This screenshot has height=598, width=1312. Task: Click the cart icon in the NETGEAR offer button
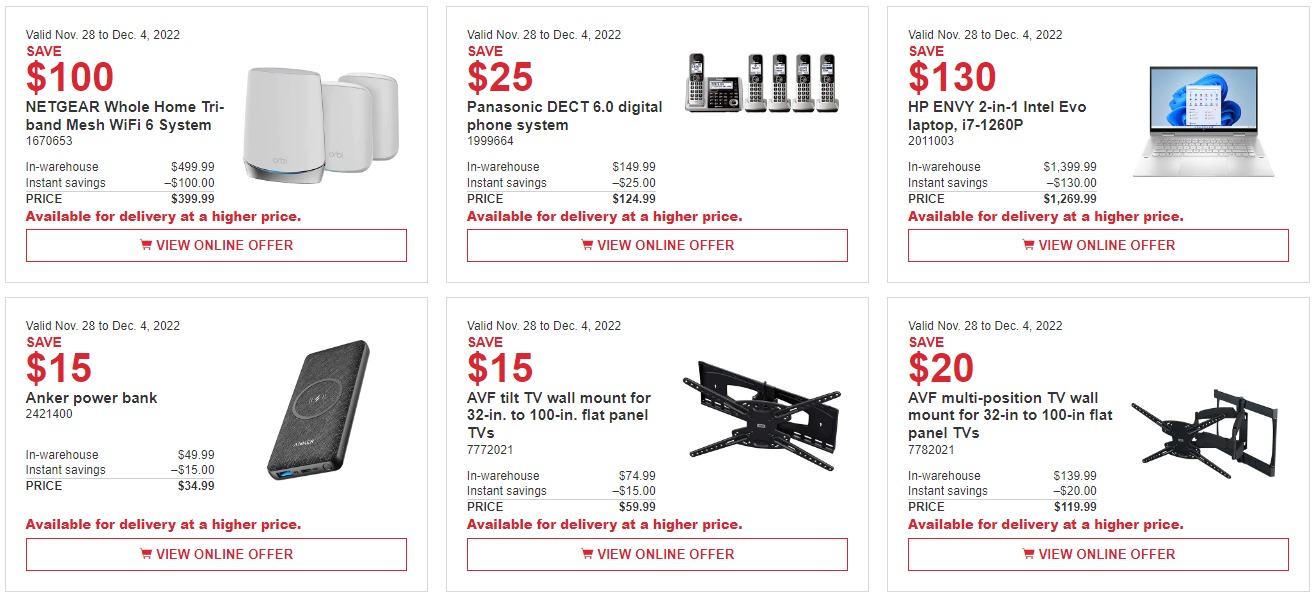pos(146,245)
